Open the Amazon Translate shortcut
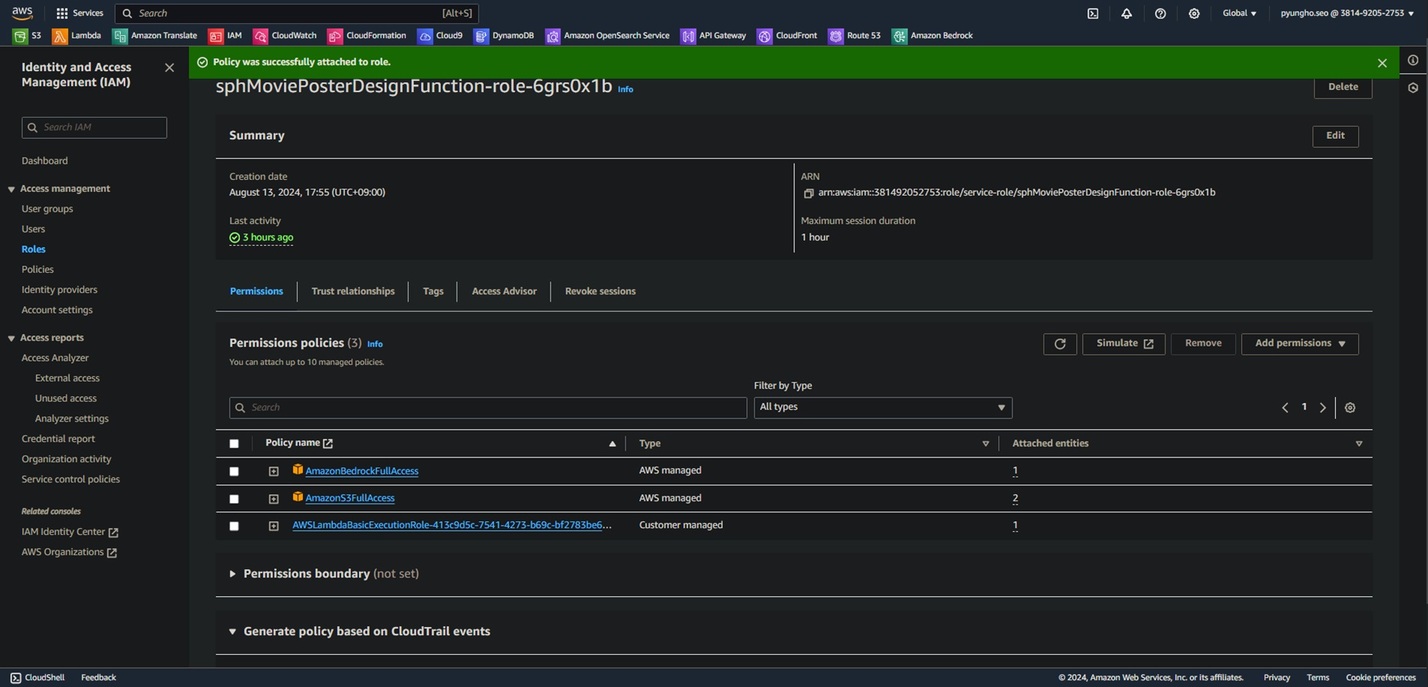1428x687 pixels. pyautogui.click(x=155, y=36)
